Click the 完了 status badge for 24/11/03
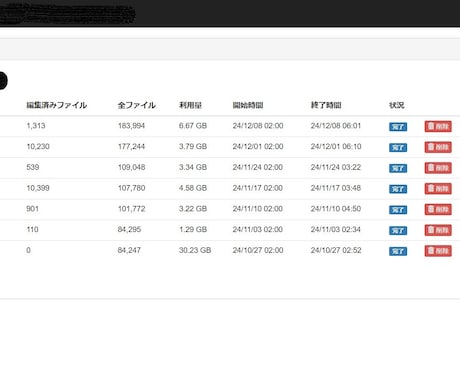The height and width of the screenshot is (380, 460). point(398,230)
